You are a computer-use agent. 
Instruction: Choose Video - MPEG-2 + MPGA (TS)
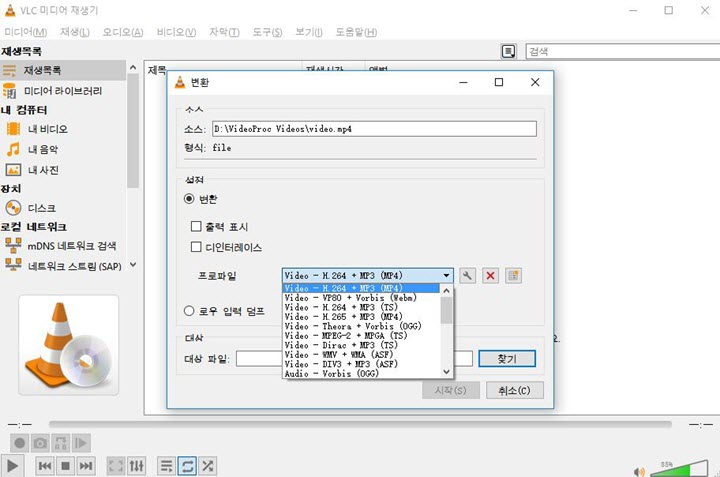point(361,336)
